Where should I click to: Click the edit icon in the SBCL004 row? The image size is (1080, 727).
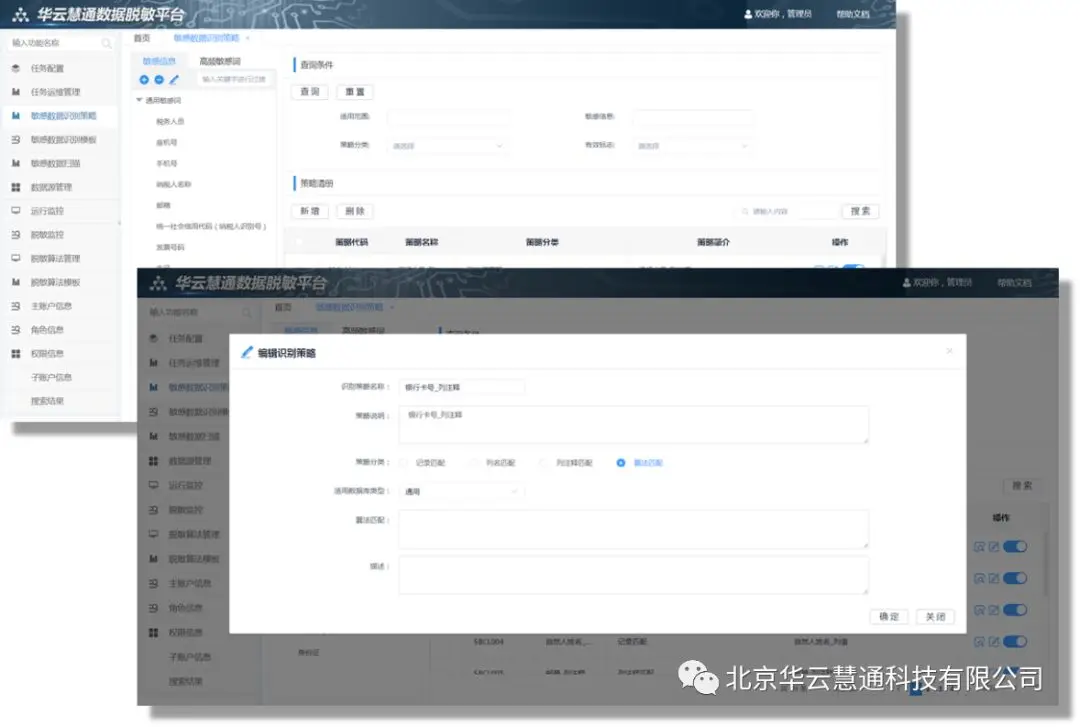point(994,642)
